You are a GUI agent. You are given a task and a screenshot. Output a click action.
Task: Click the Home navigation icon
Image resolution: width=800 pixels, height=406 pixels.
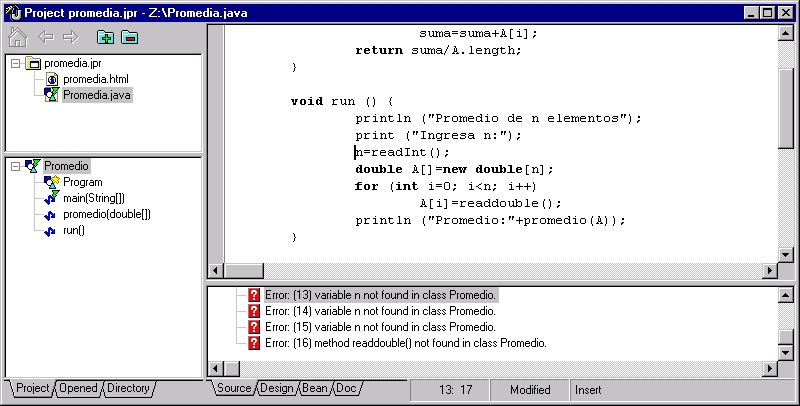click(x=18, y=38)
